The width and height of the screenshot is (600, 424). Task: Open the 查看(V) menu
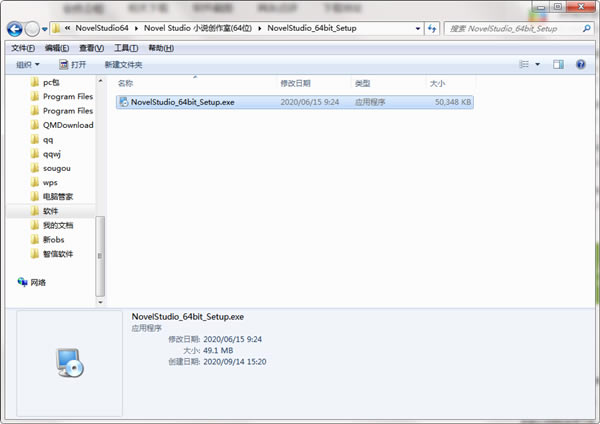(x=91, y=48)
